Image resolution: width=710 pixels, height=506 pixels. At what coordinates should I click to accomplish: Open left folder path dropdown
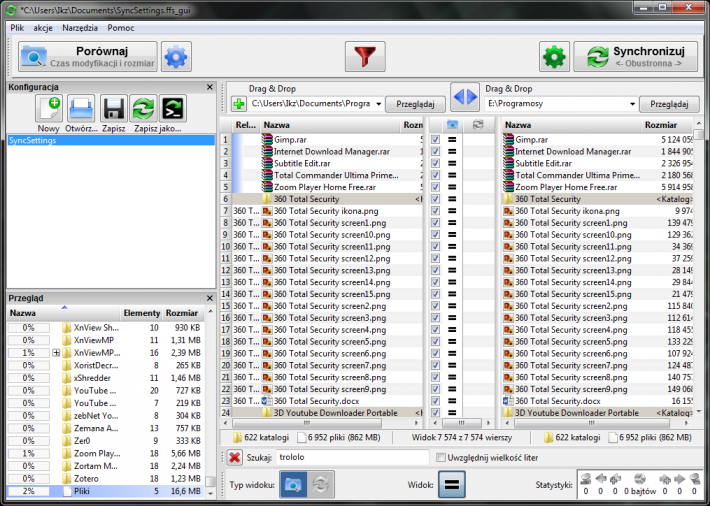click(379, 104)
